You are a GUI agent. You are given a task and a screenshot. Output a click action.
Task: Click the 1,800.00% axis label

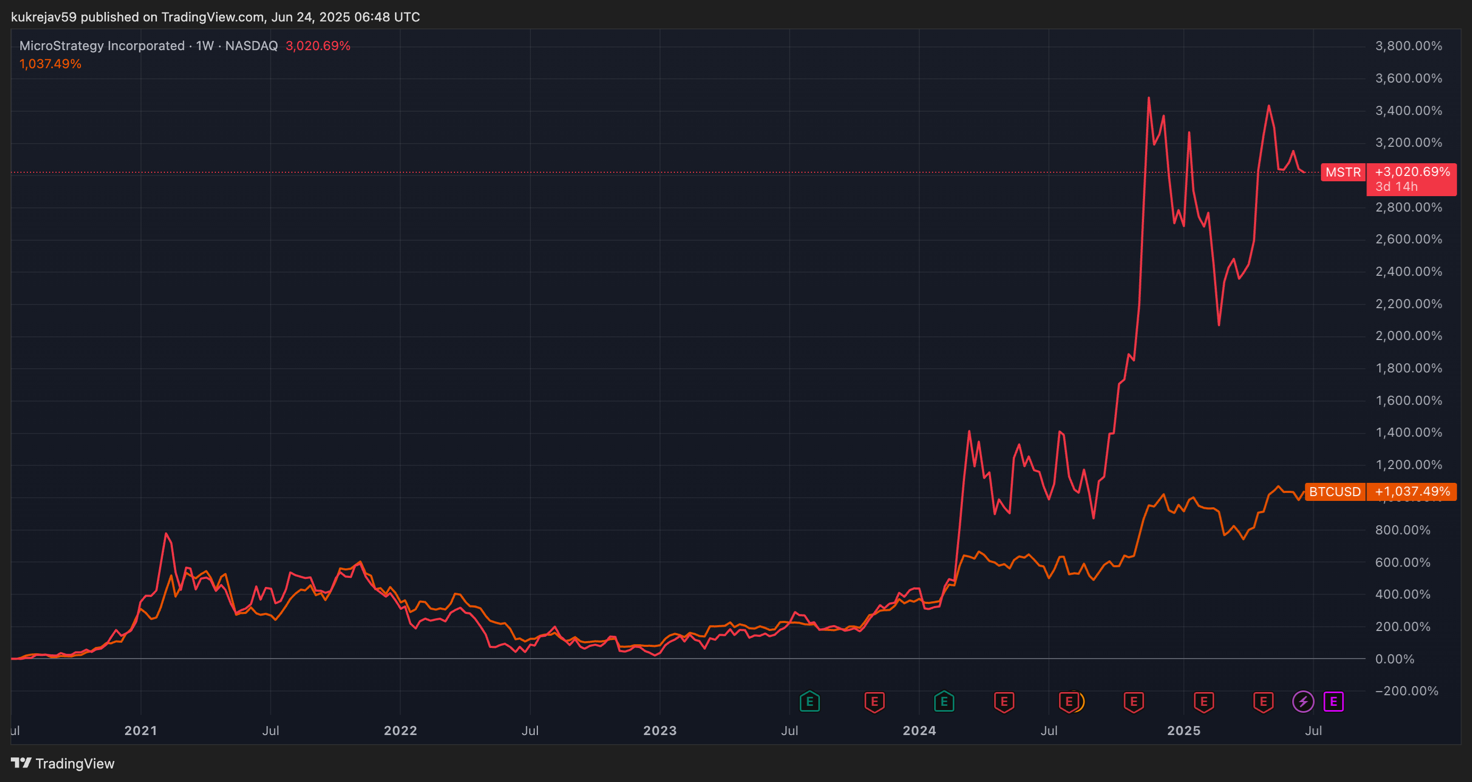[1409, 368]
